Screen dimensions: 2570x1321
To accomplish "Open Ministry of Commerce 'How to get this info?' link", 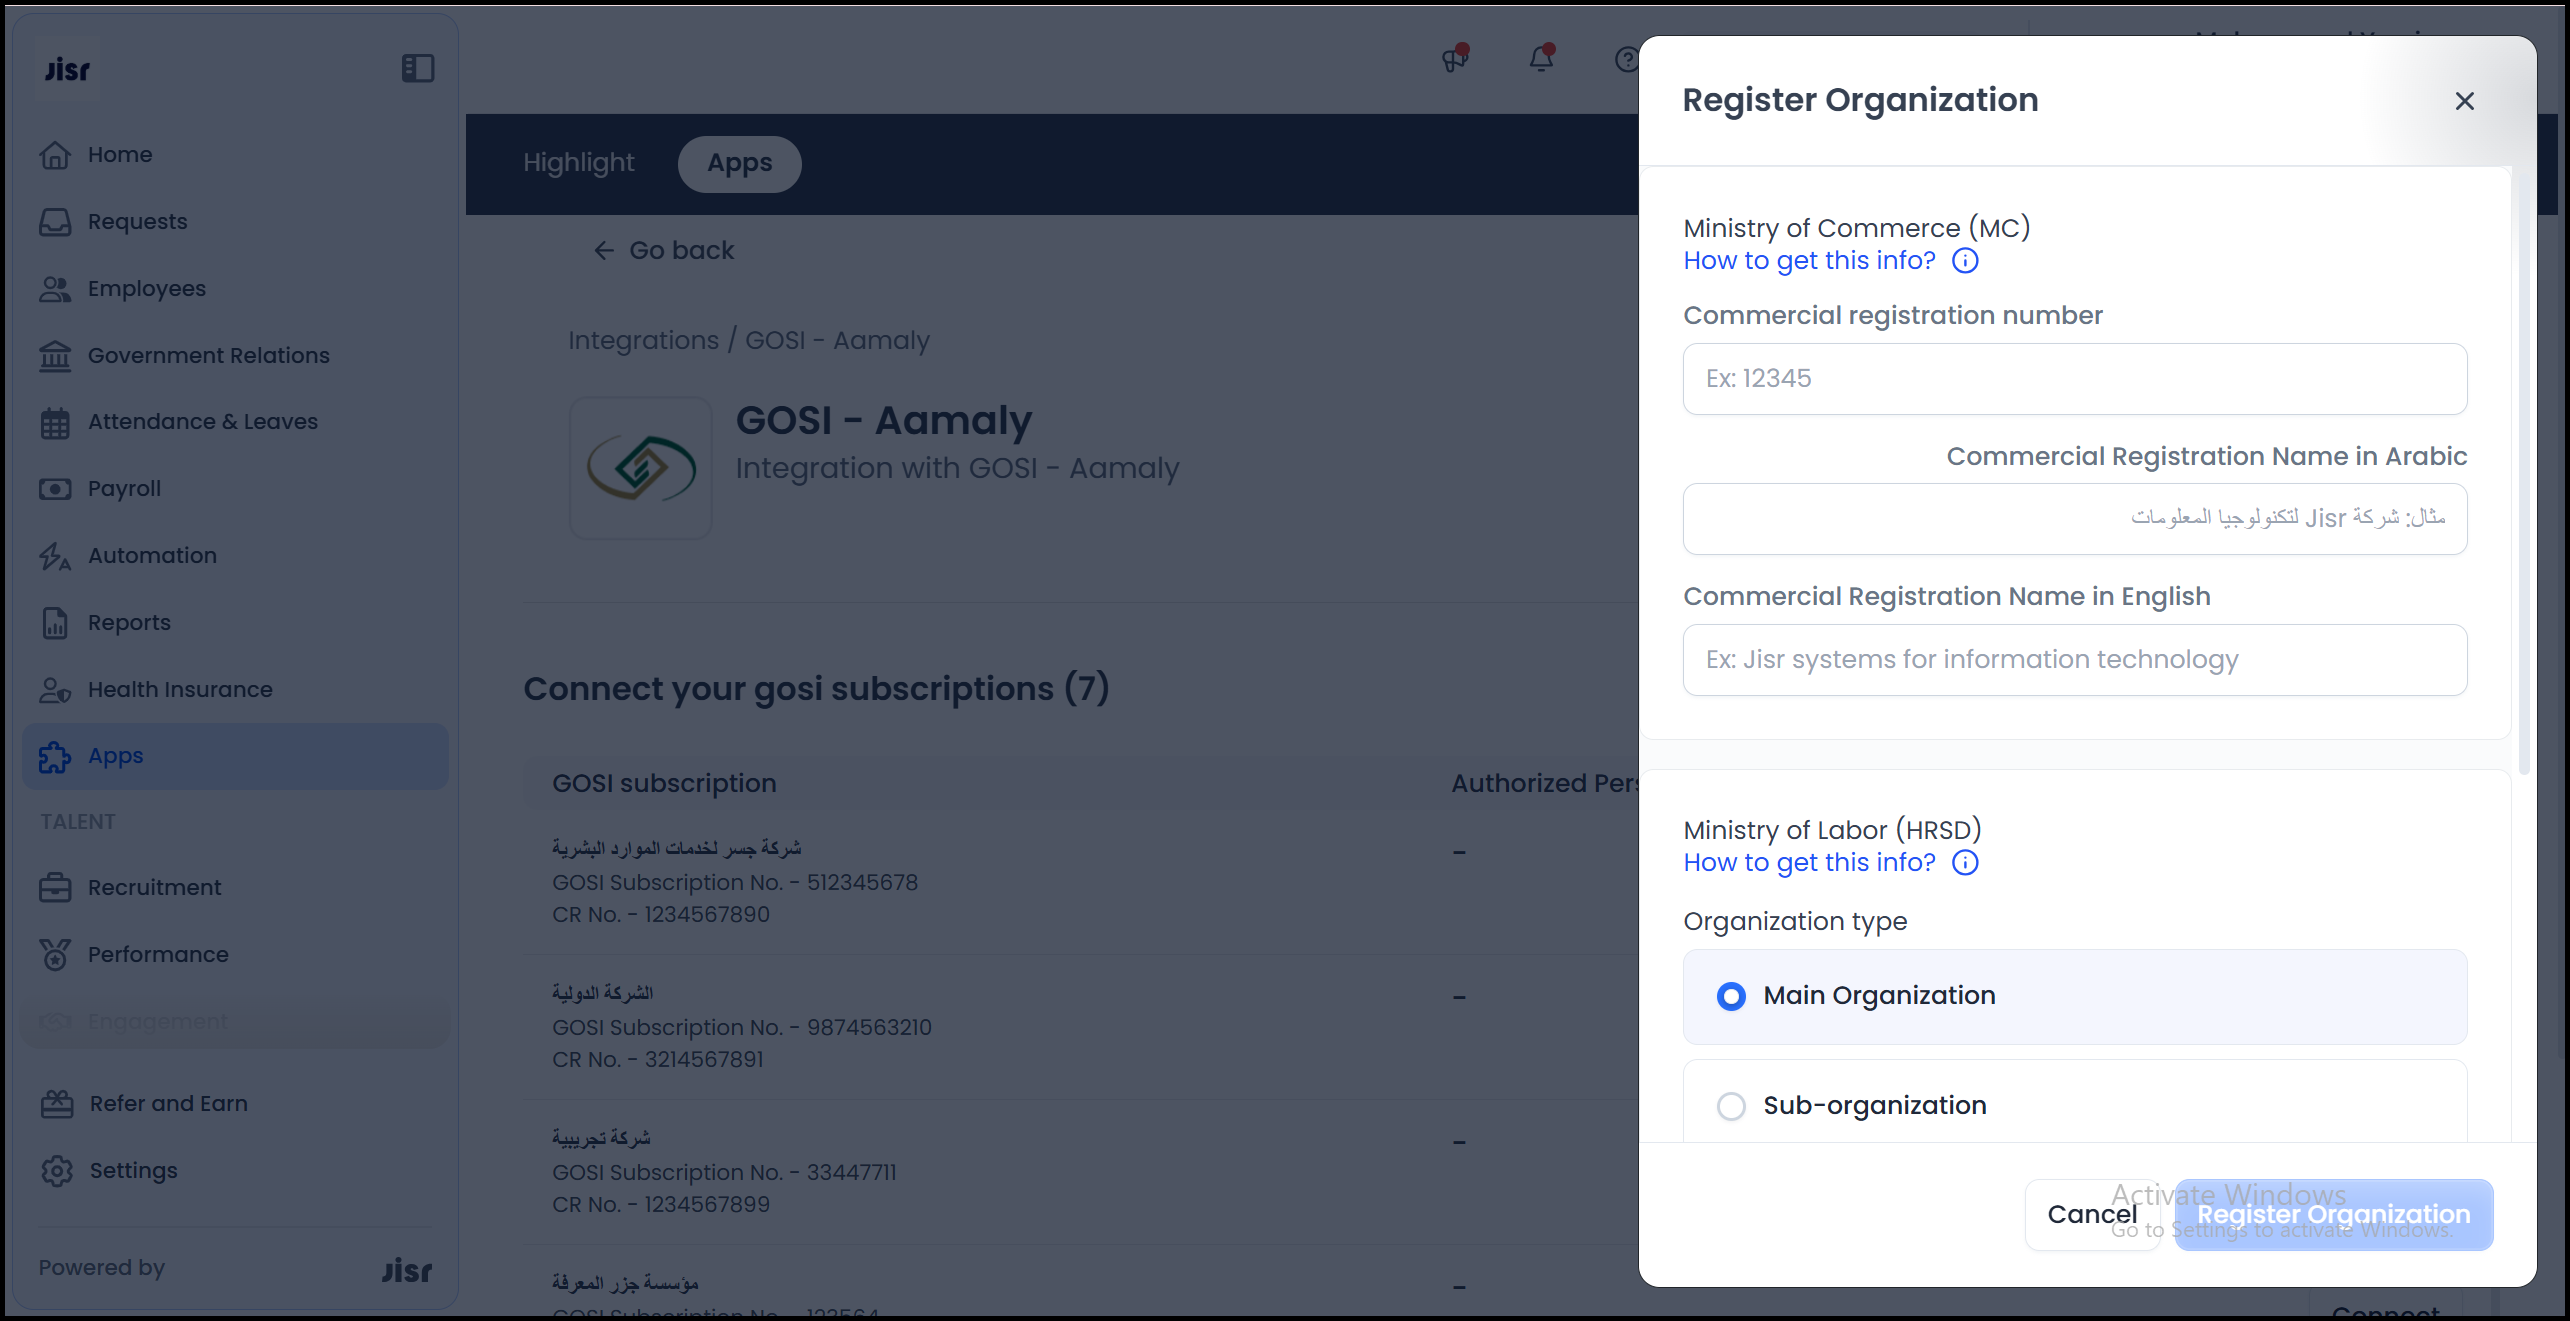I will pos(1809,261).
